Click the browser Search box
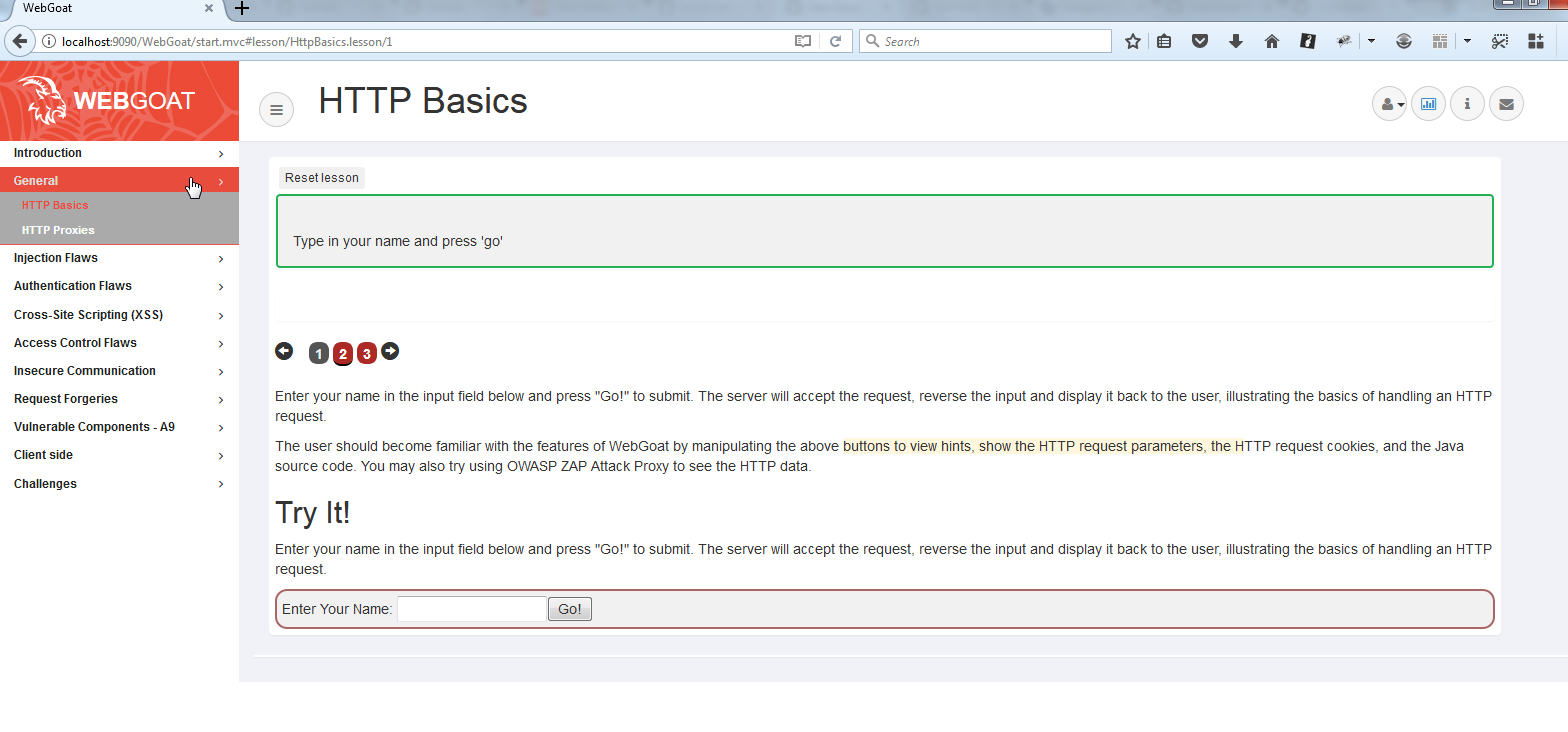1568x732 pixels. point(985,41)
